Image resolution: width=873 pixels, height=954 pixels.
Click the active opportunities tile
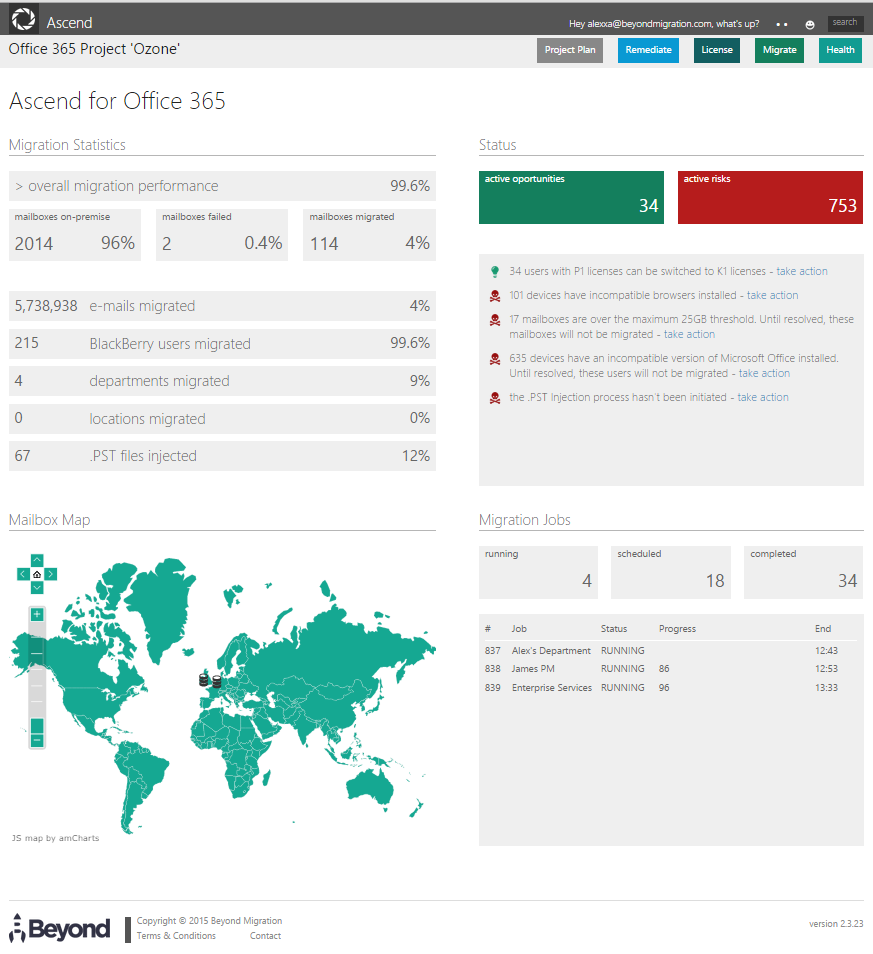point(571,197)
